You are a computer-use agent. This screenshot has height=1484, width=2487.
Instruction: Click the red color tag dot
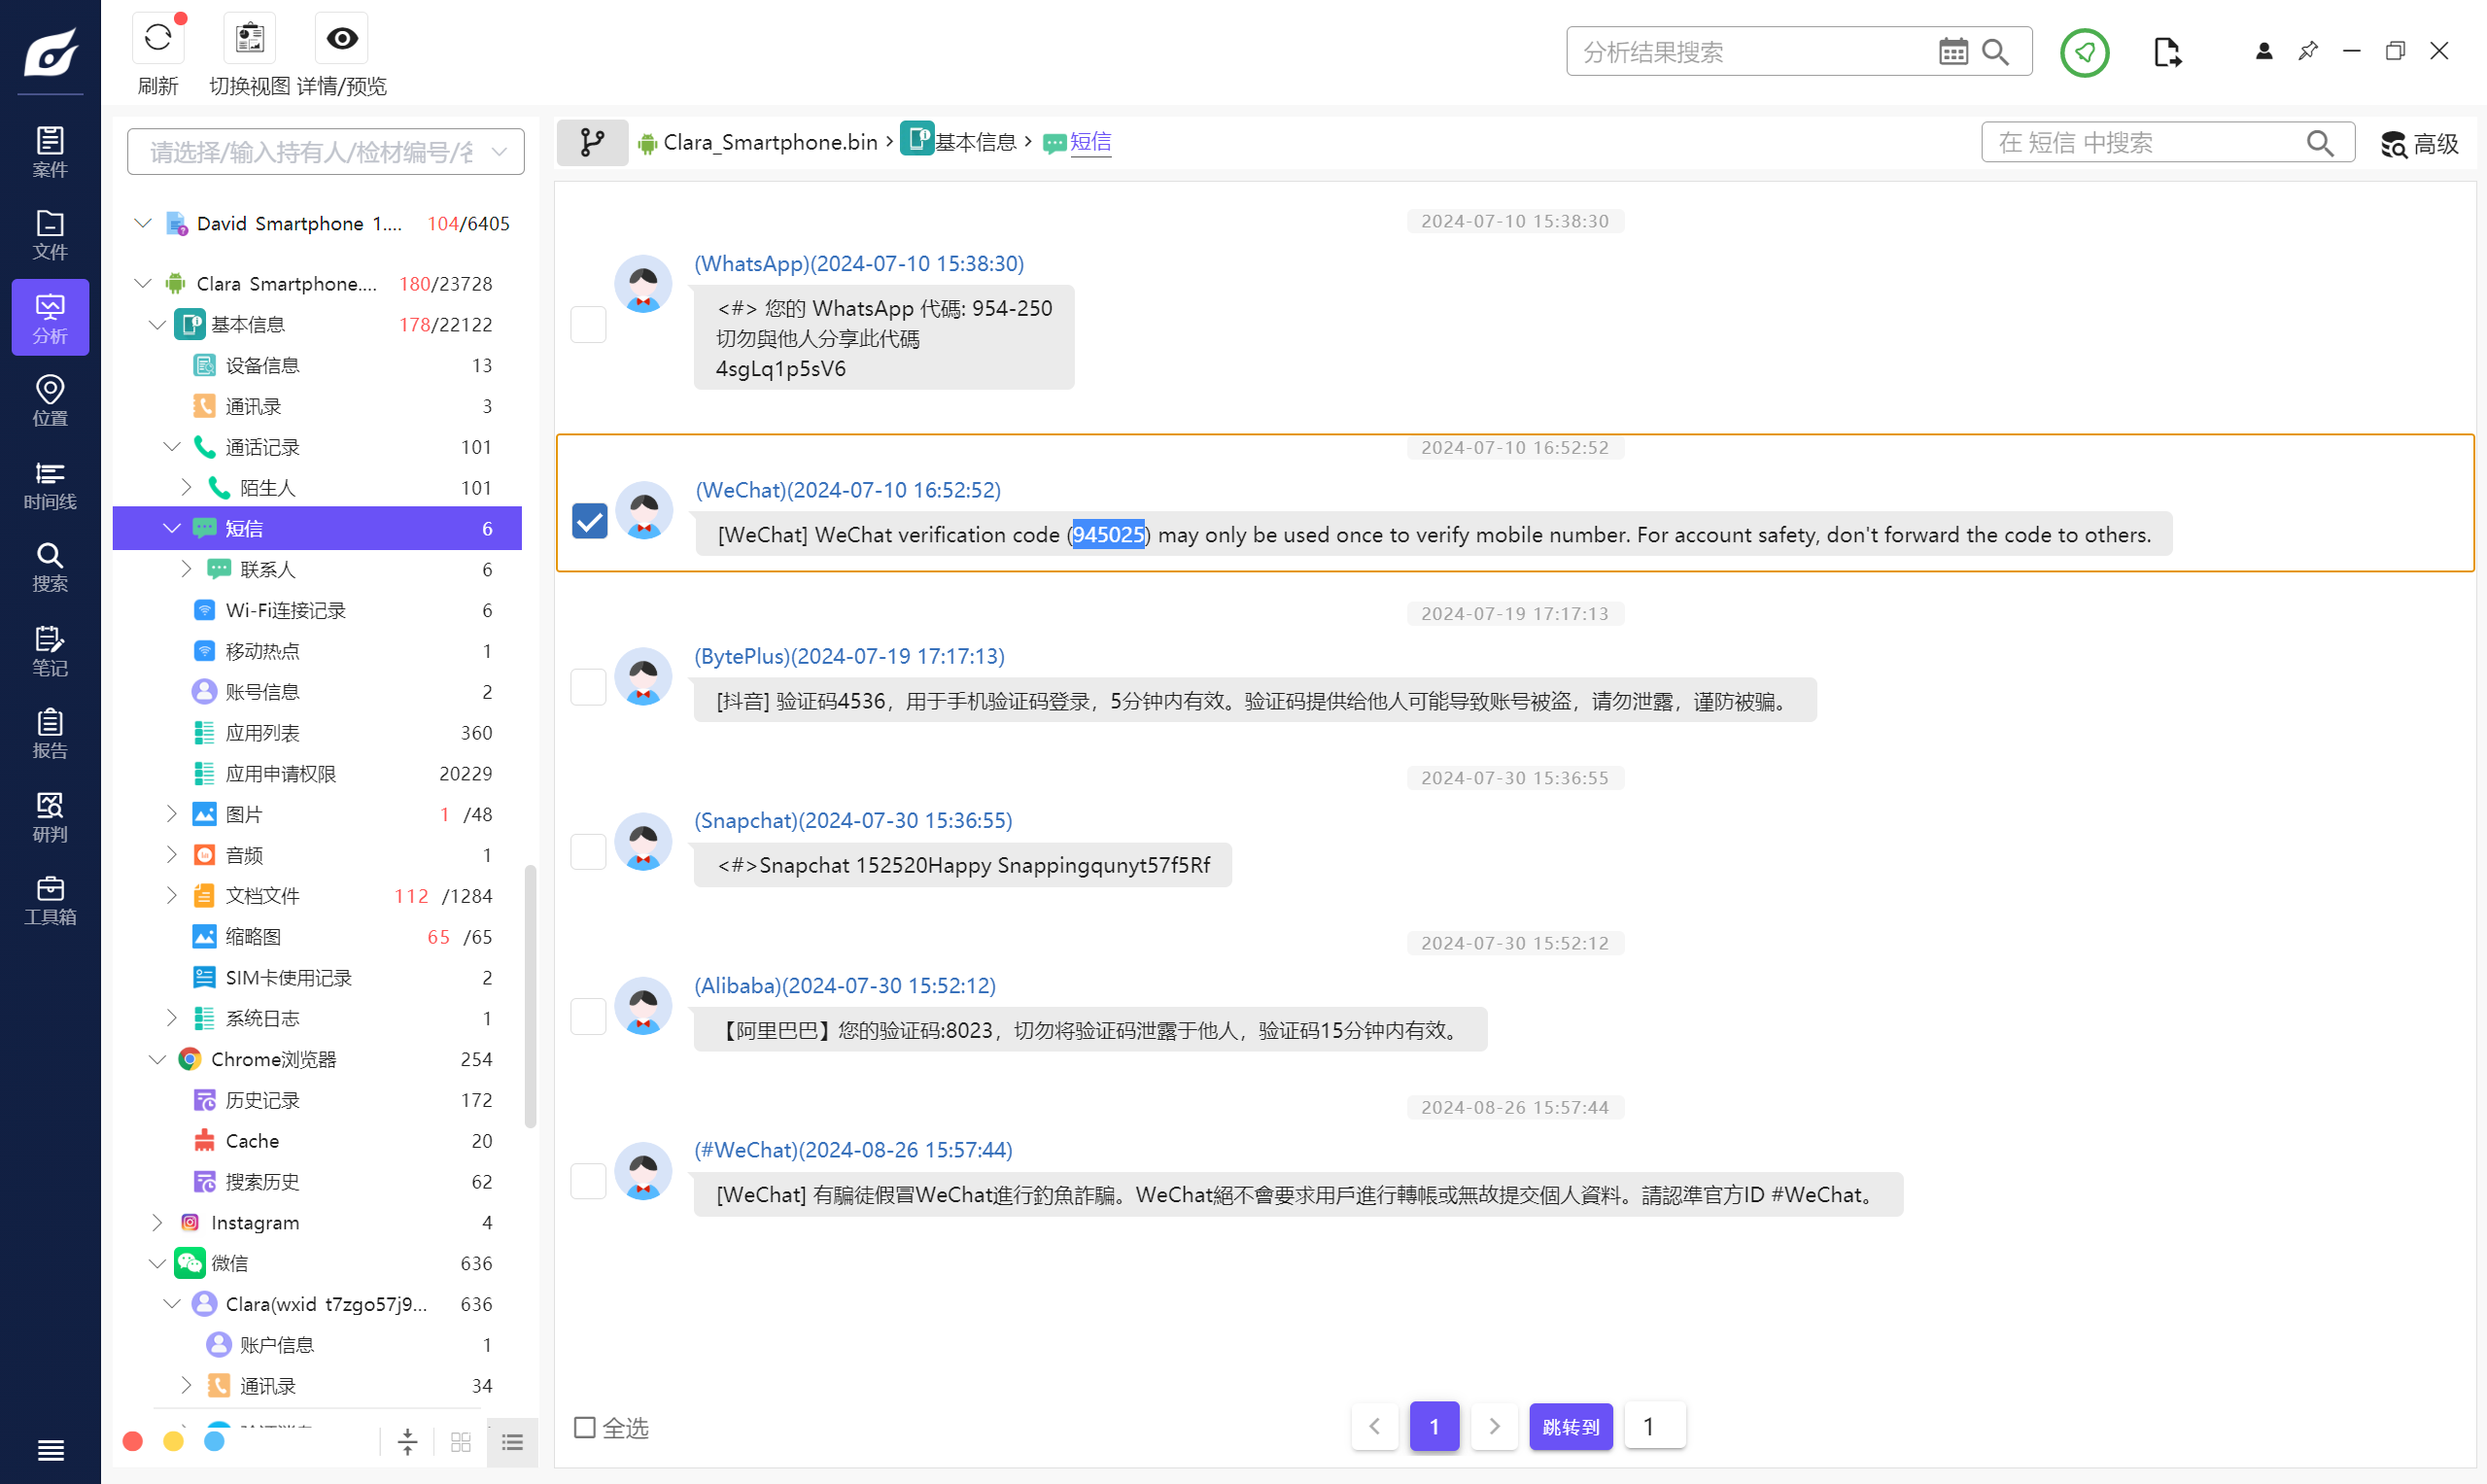point(132,1441)
